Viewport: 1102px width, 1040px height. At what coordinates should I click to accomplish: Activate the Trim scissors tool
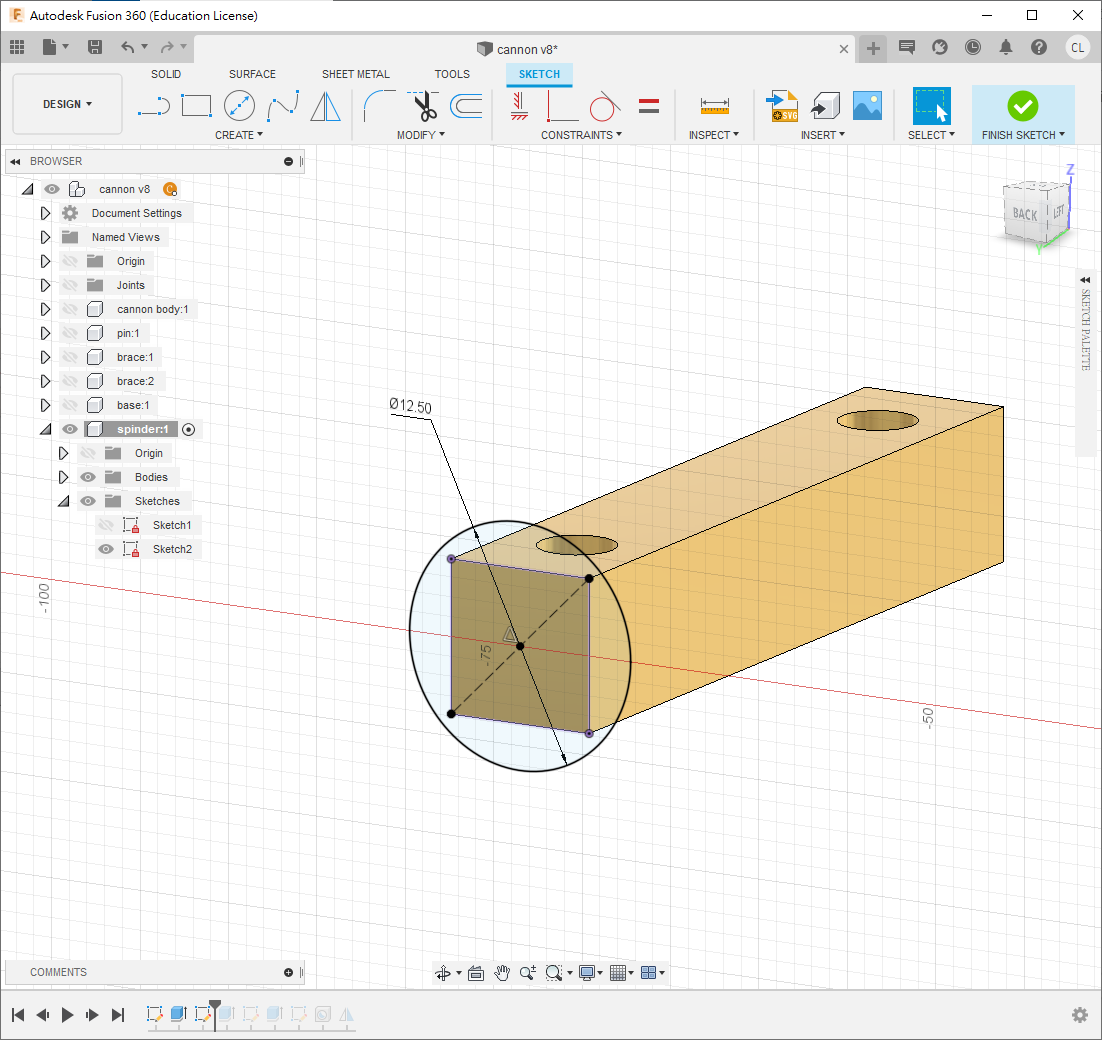click(x=425, y=105)
